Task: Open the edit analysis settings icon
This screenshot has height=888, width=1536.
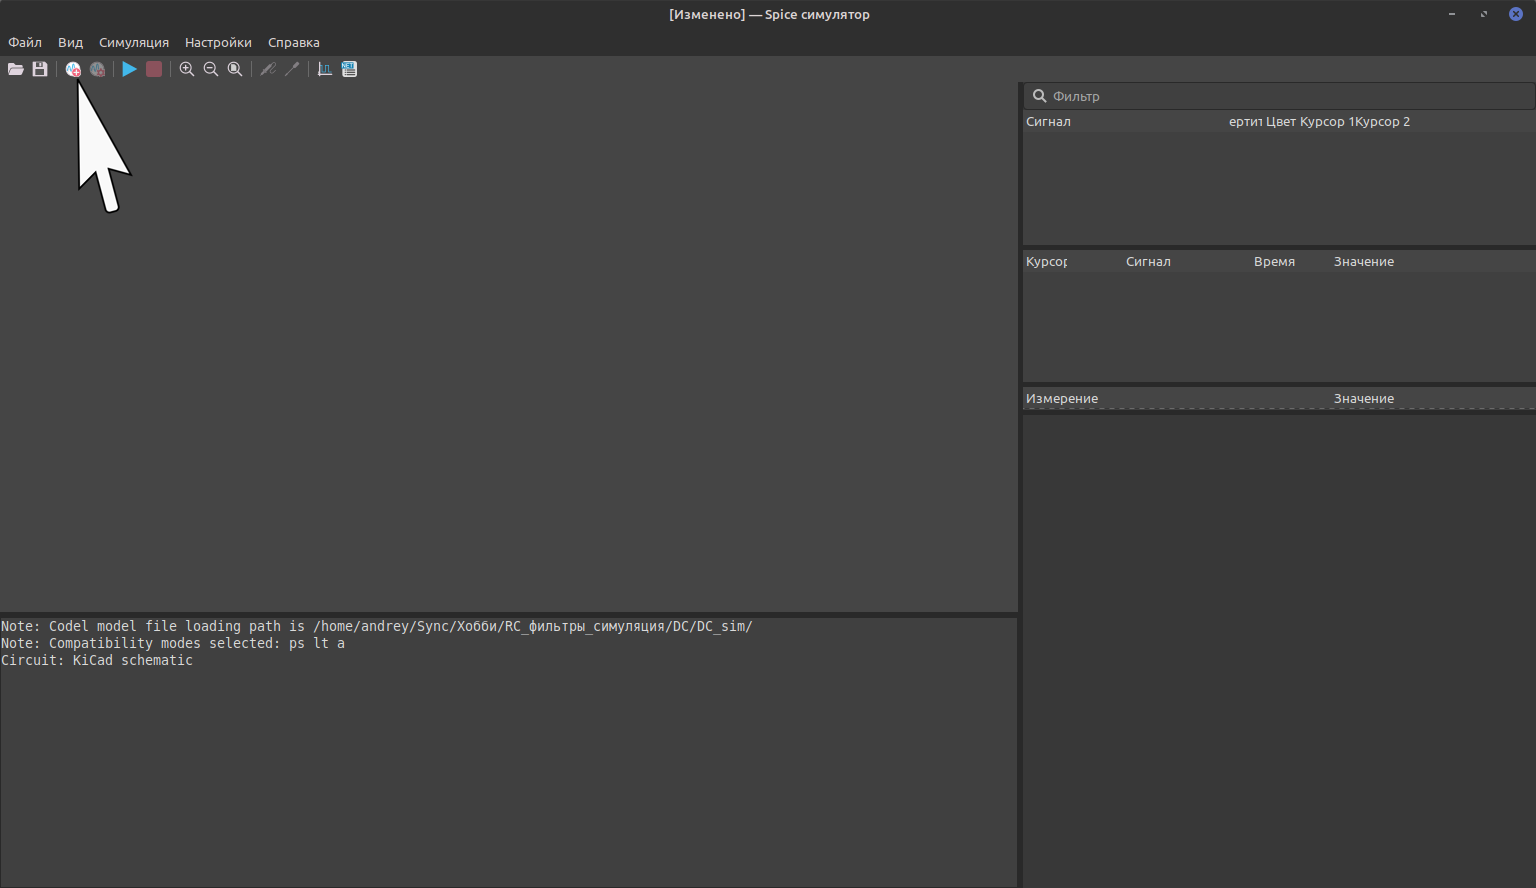Action: 97,69
